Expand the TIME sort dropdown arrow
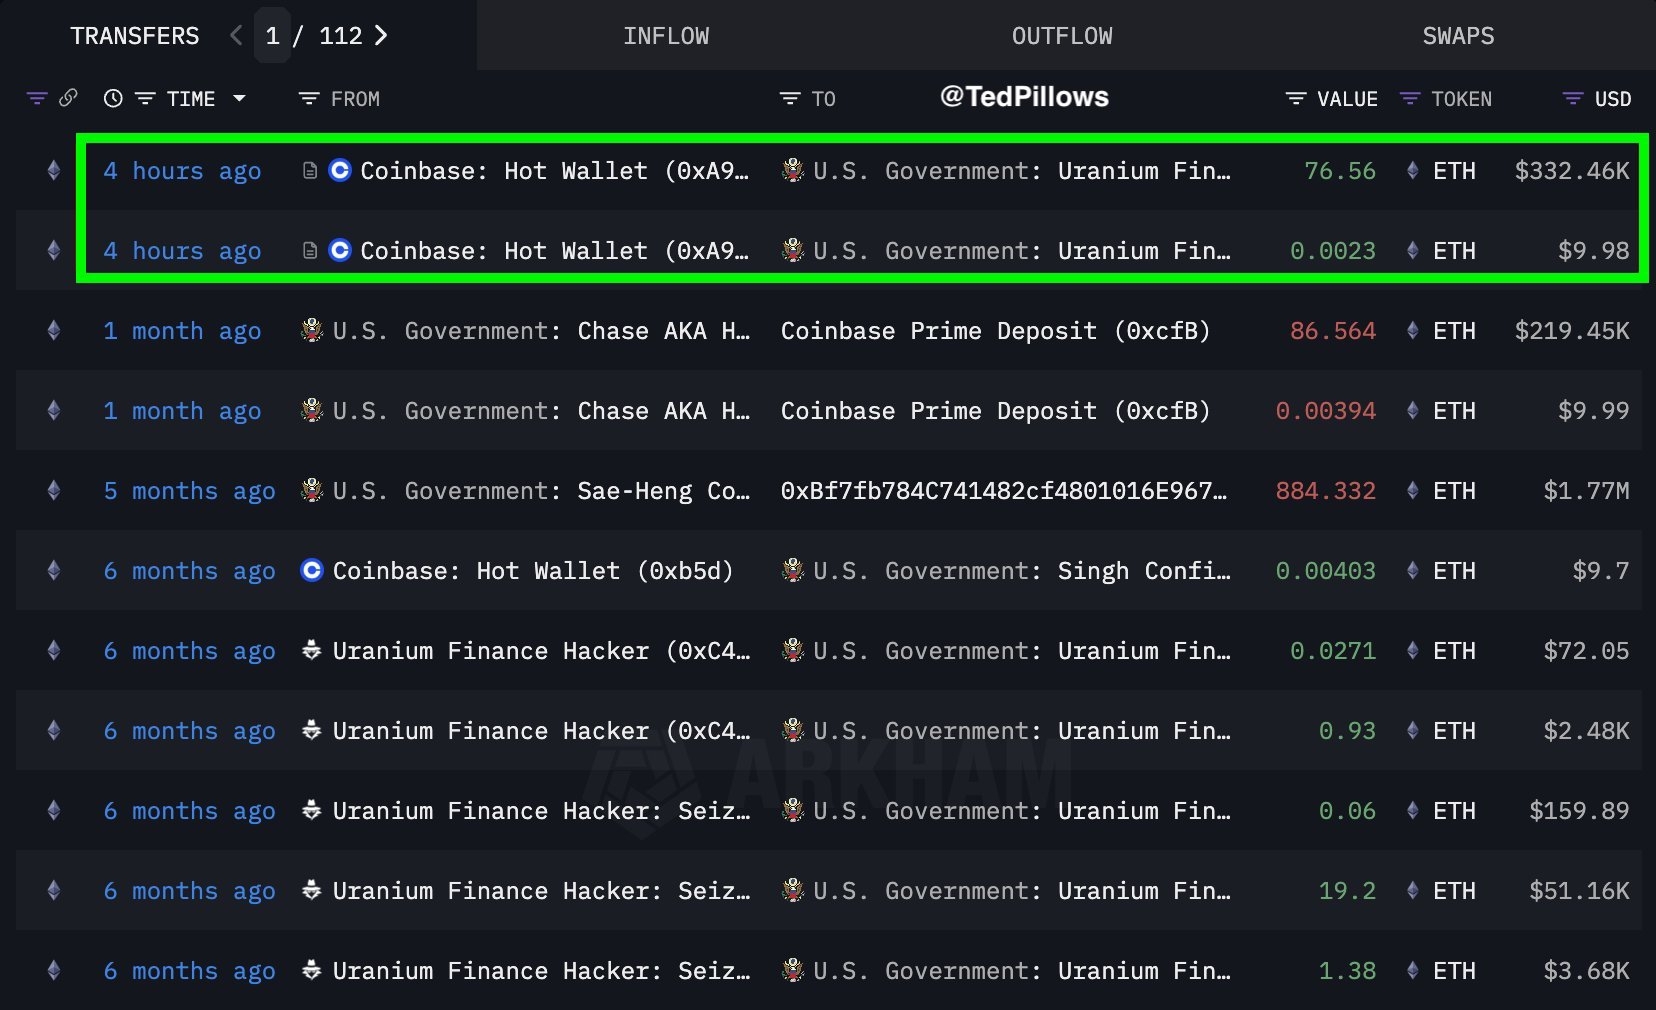The height and width of the screenshot is (1010, 1656). 239,98
